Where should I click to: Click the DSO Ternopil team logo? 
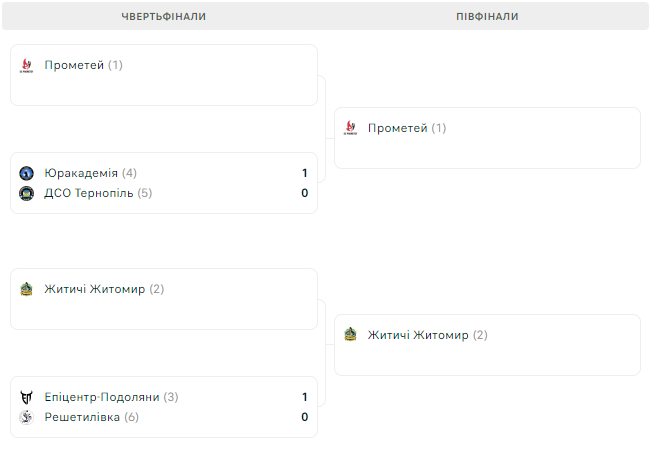coord(27,193)
